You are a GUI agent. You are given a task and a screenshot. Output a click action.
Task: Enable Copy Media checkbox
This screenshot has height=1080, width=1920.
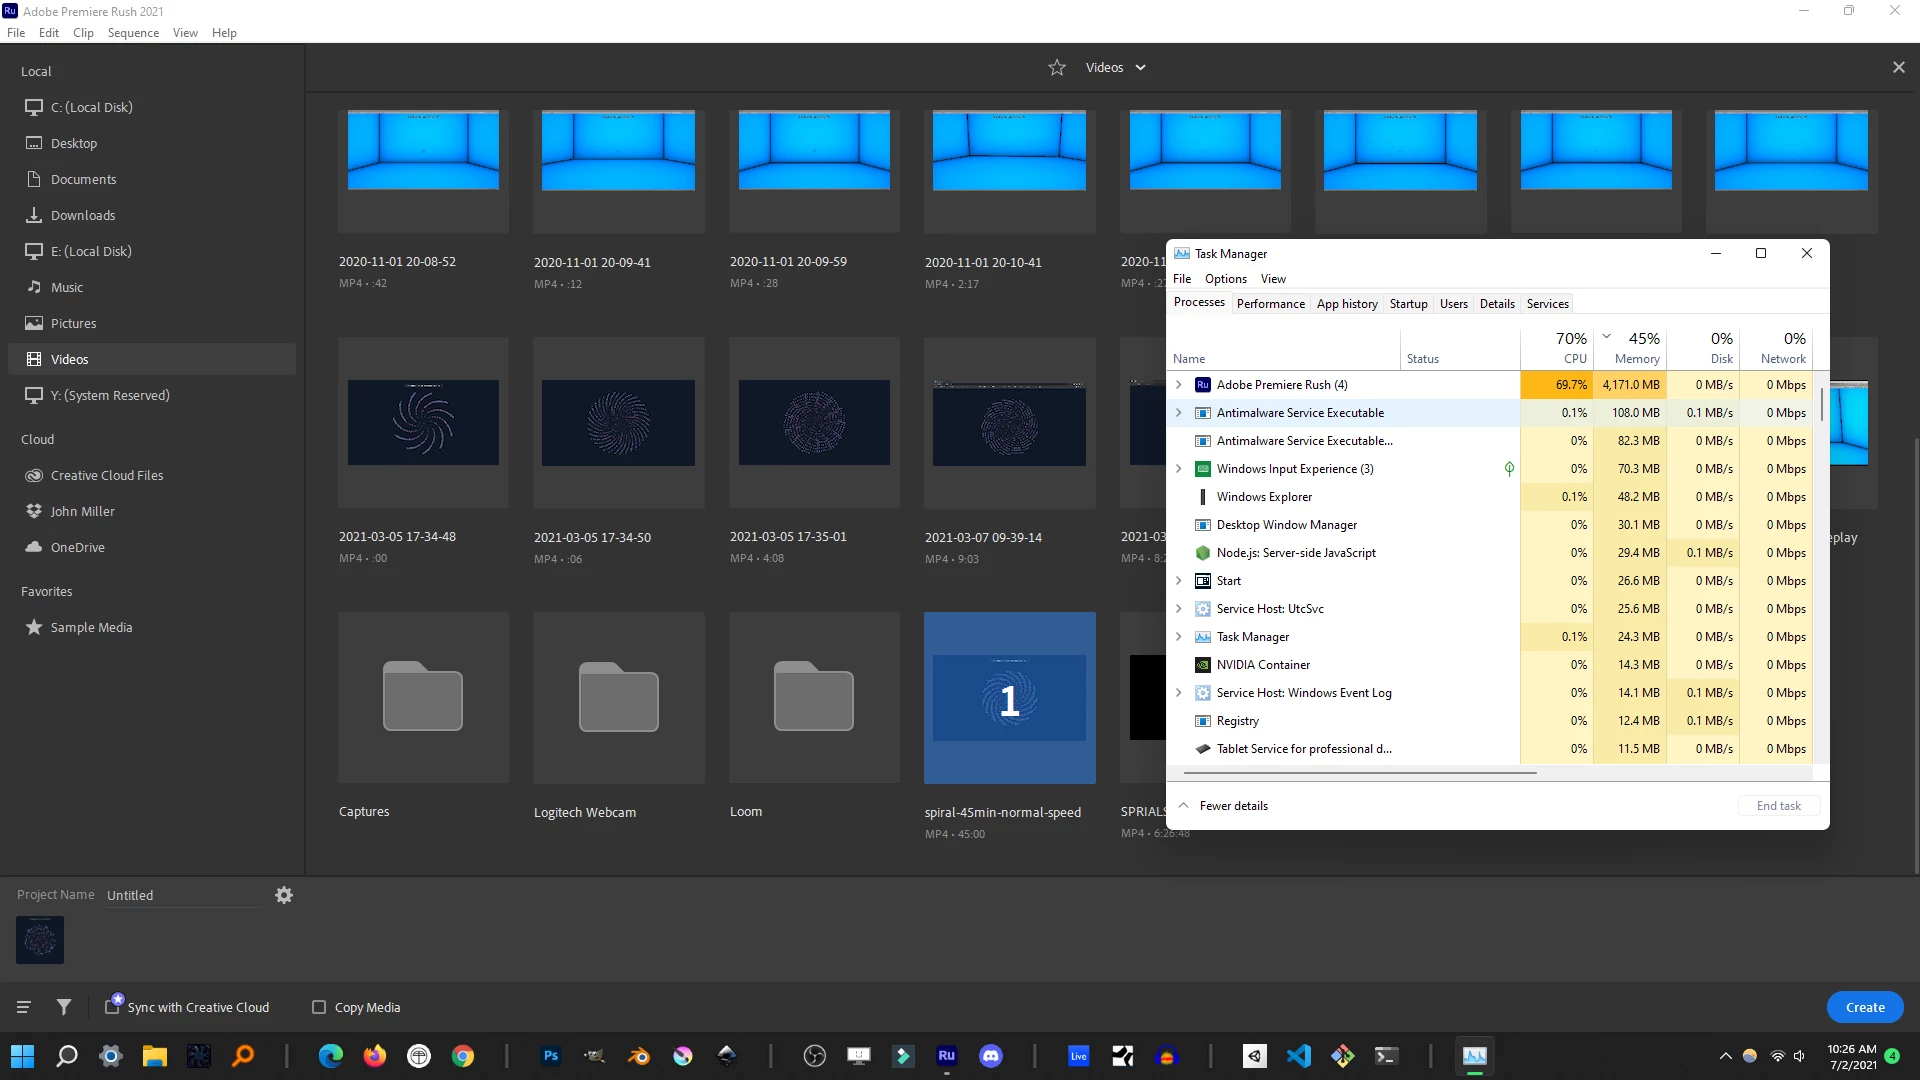(319, 1007)
